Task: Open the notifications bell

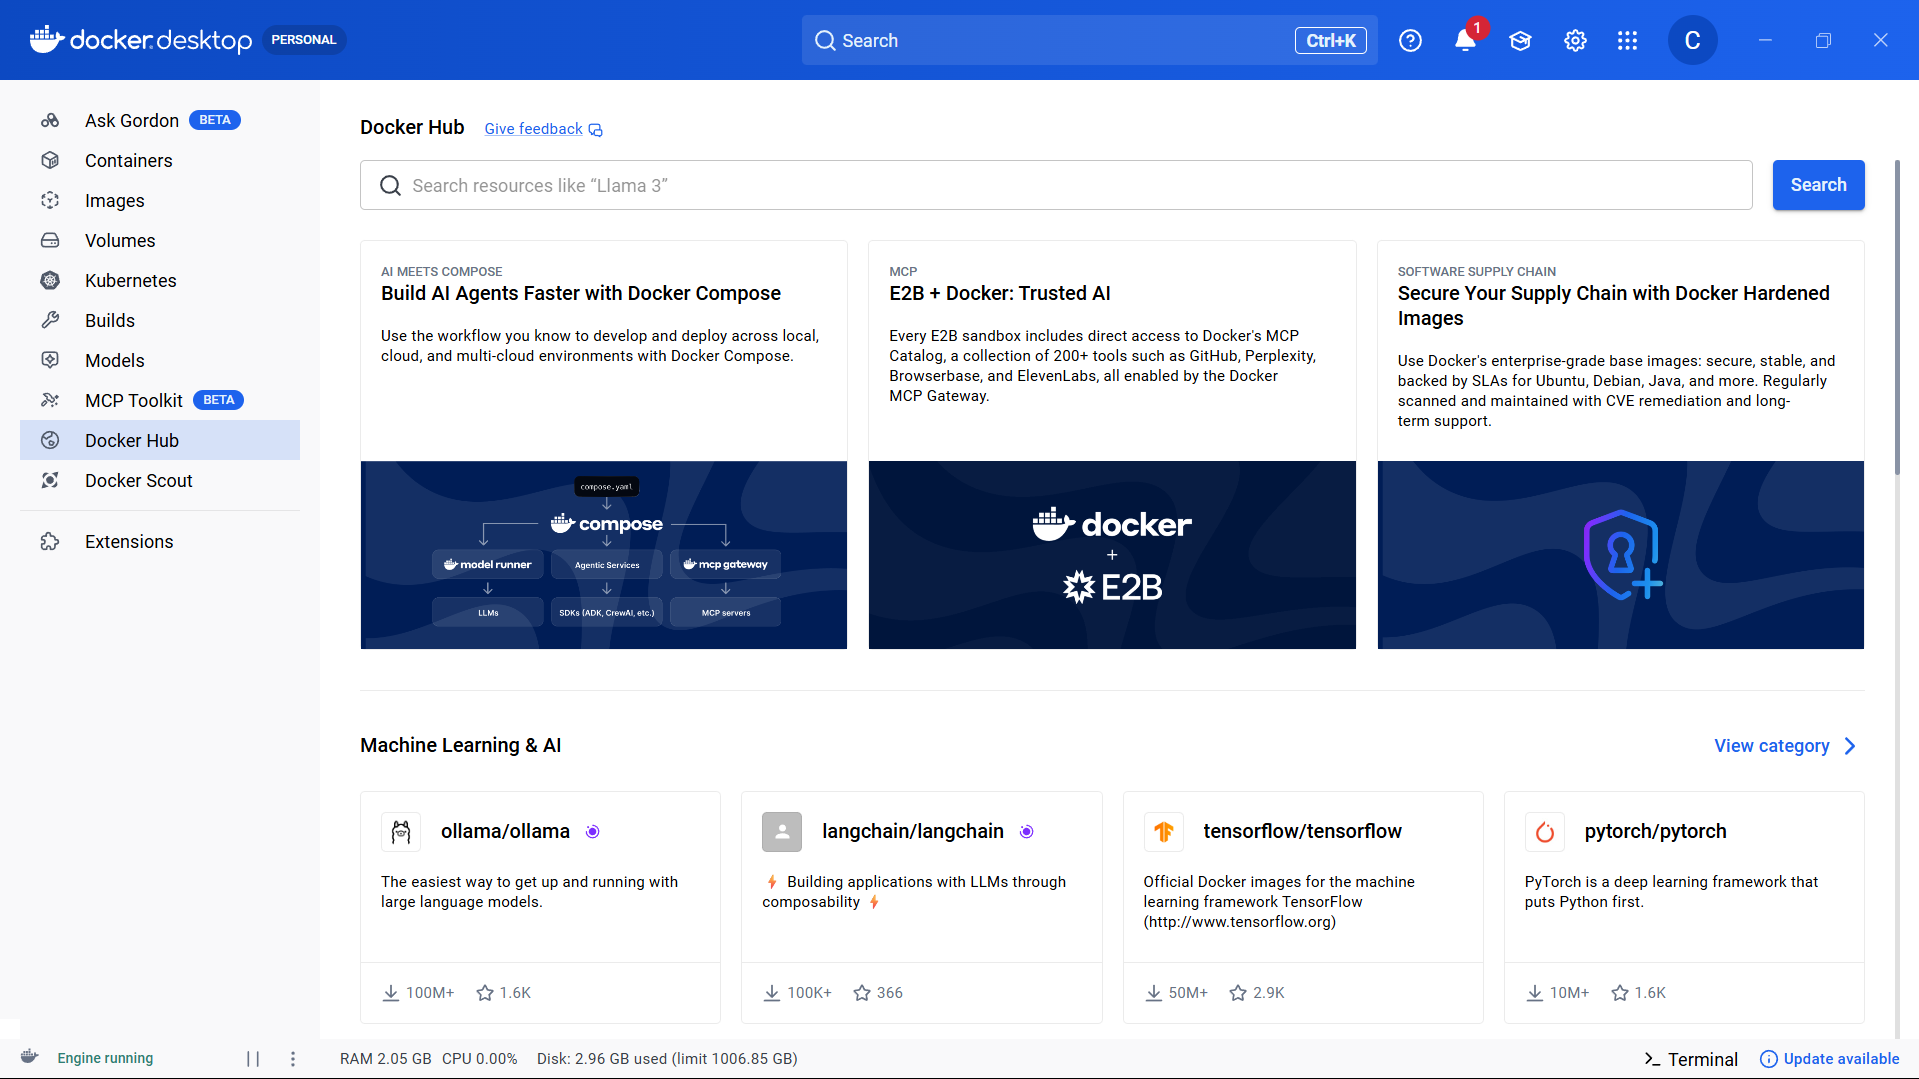Action: click(x=1465, y=40)
